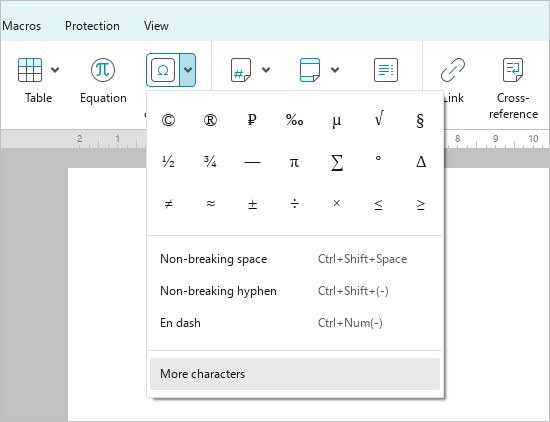Expand the page number dropdown arrow

[266, 70]
